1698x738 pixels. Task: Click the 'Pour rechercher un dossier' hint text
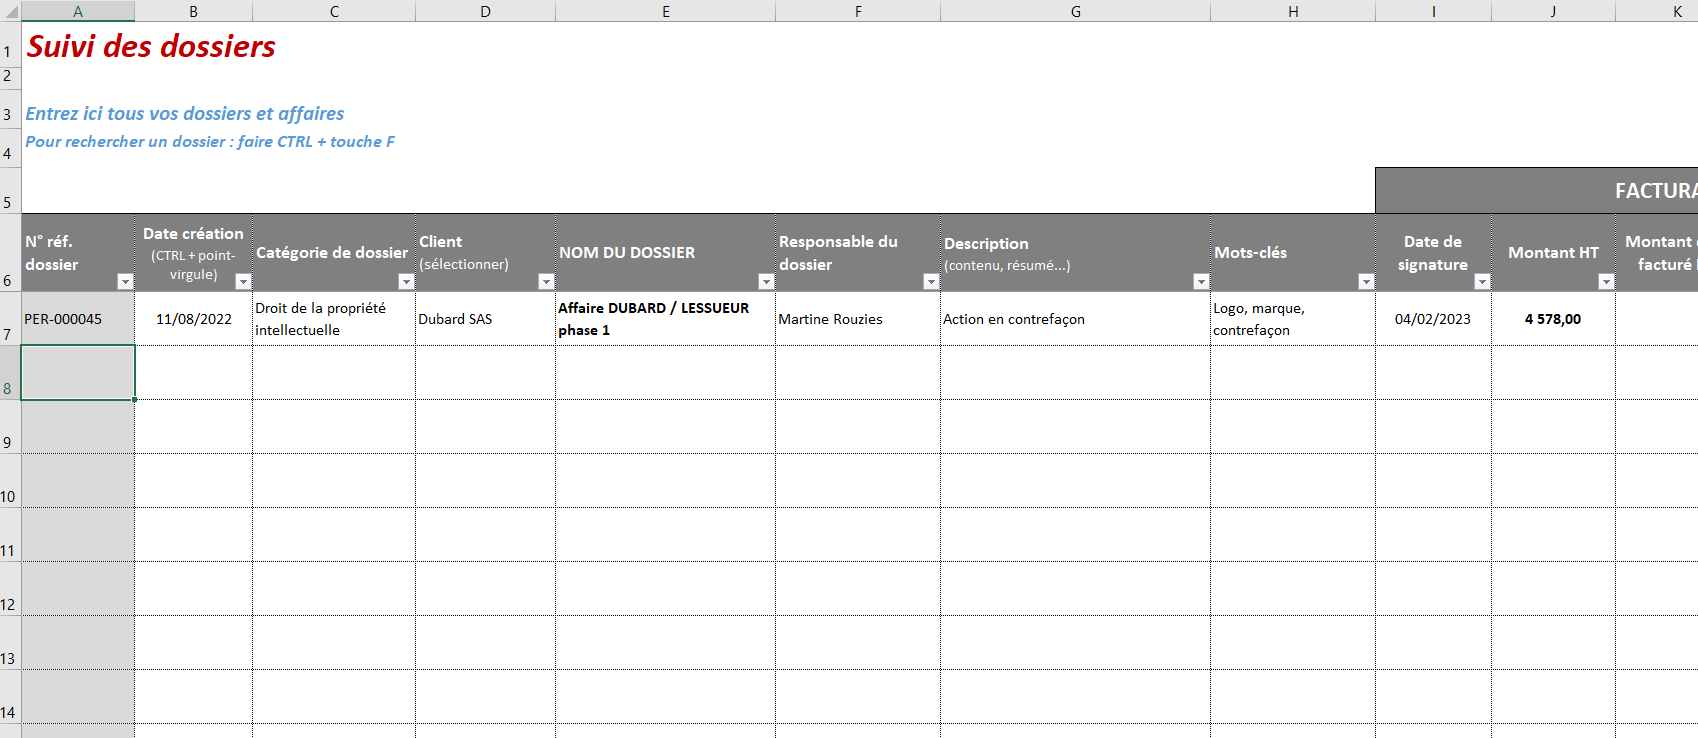210,142
